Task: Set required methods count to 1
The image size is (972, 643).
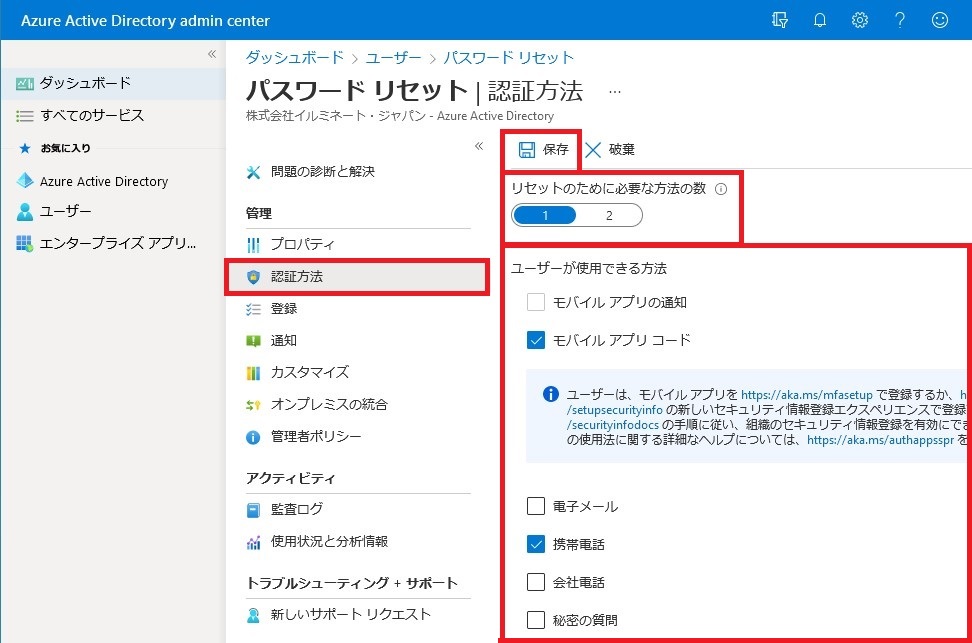Action: click(545, 215)
